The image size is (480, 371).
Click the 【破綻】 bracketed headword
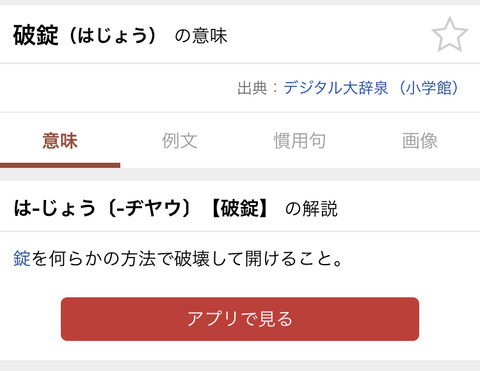pos(240,208)
